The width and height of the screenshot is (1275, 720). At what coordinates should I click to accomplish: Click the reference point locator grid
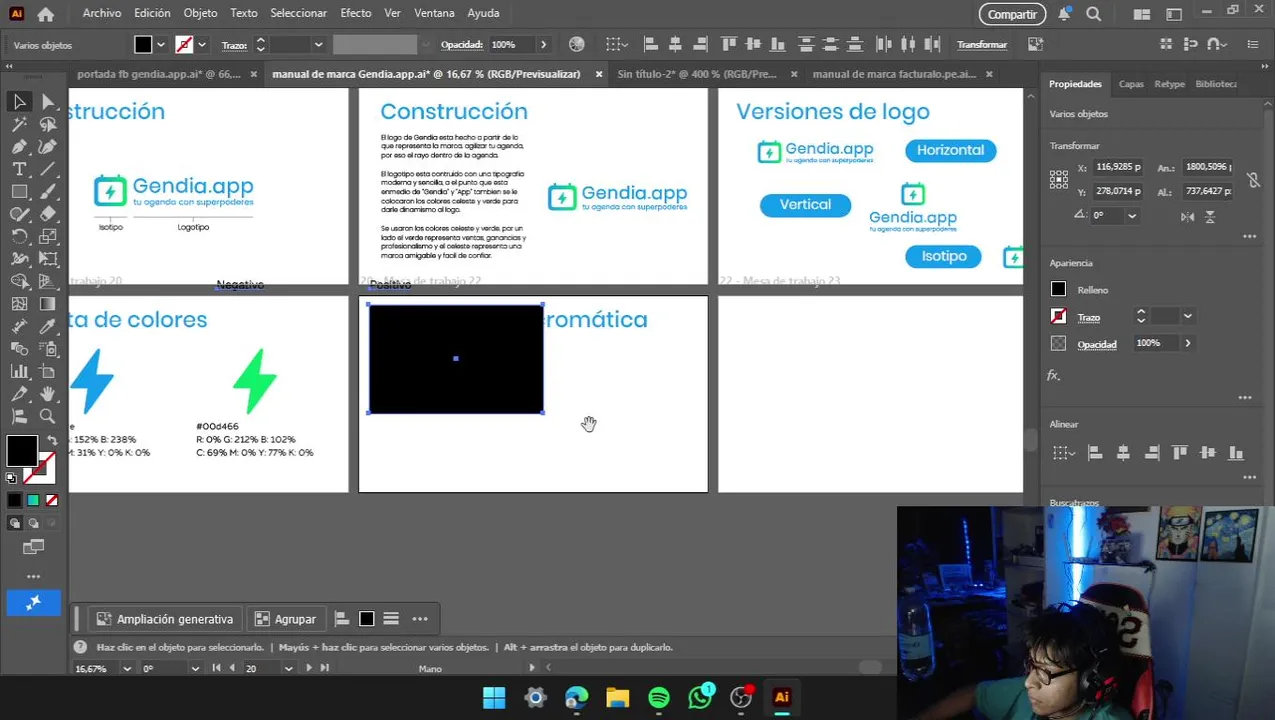pyautogui.click(x=1059, y=179)
